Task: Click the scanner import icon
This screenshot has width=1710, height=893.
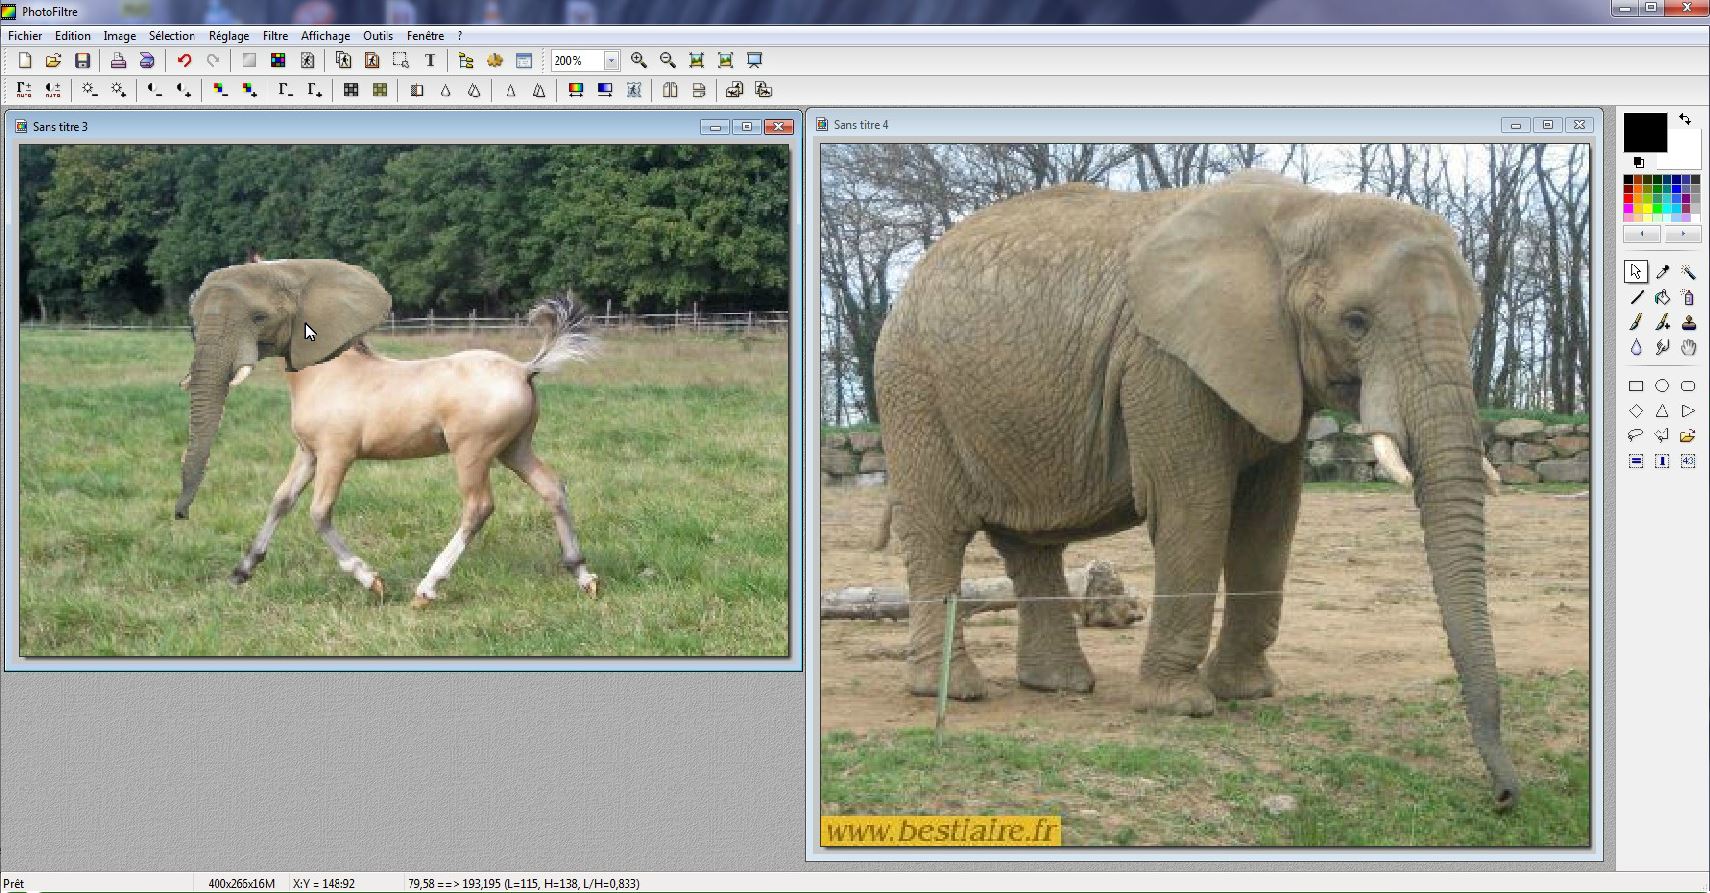Action: tap(147, 61)
